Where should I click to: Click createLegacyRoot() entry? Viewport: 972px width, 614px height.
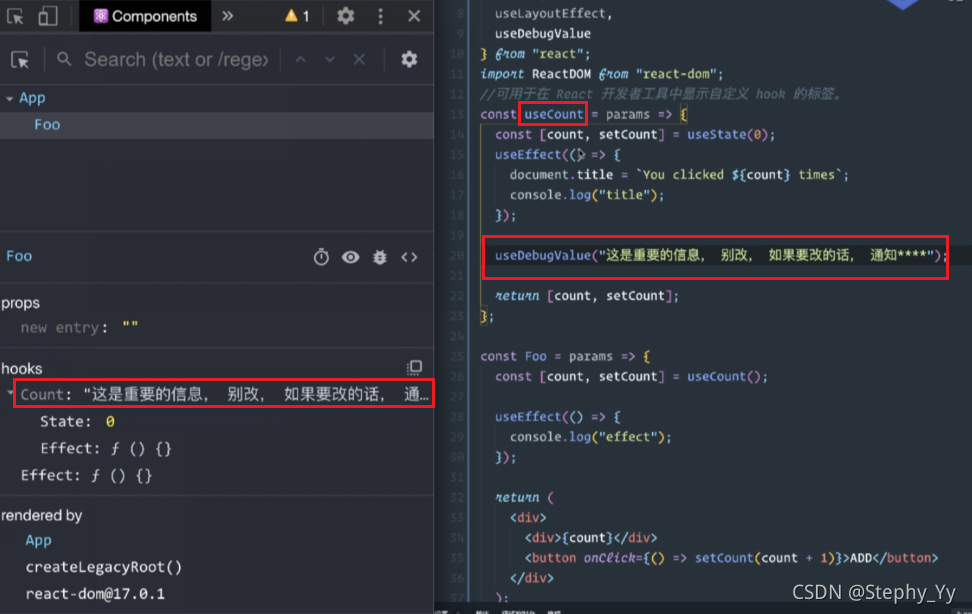(104, 567)
